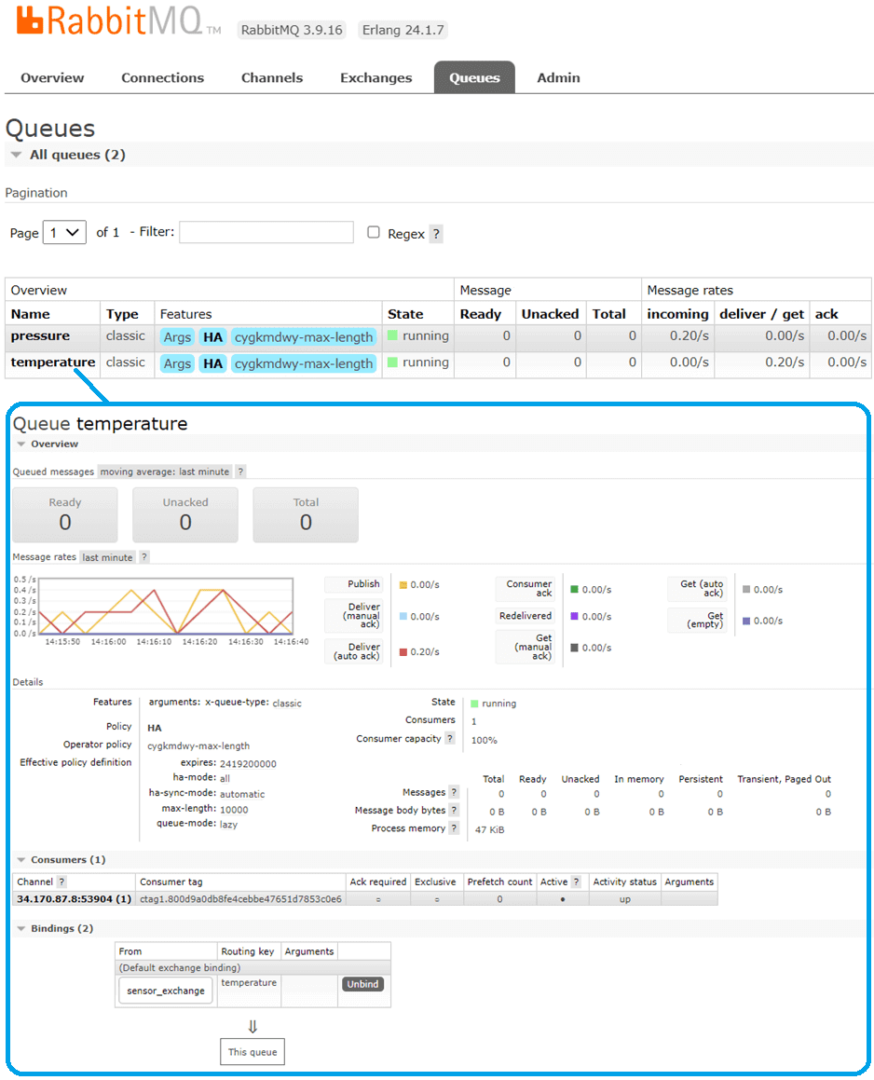Click help icon in Active column header

576,882
